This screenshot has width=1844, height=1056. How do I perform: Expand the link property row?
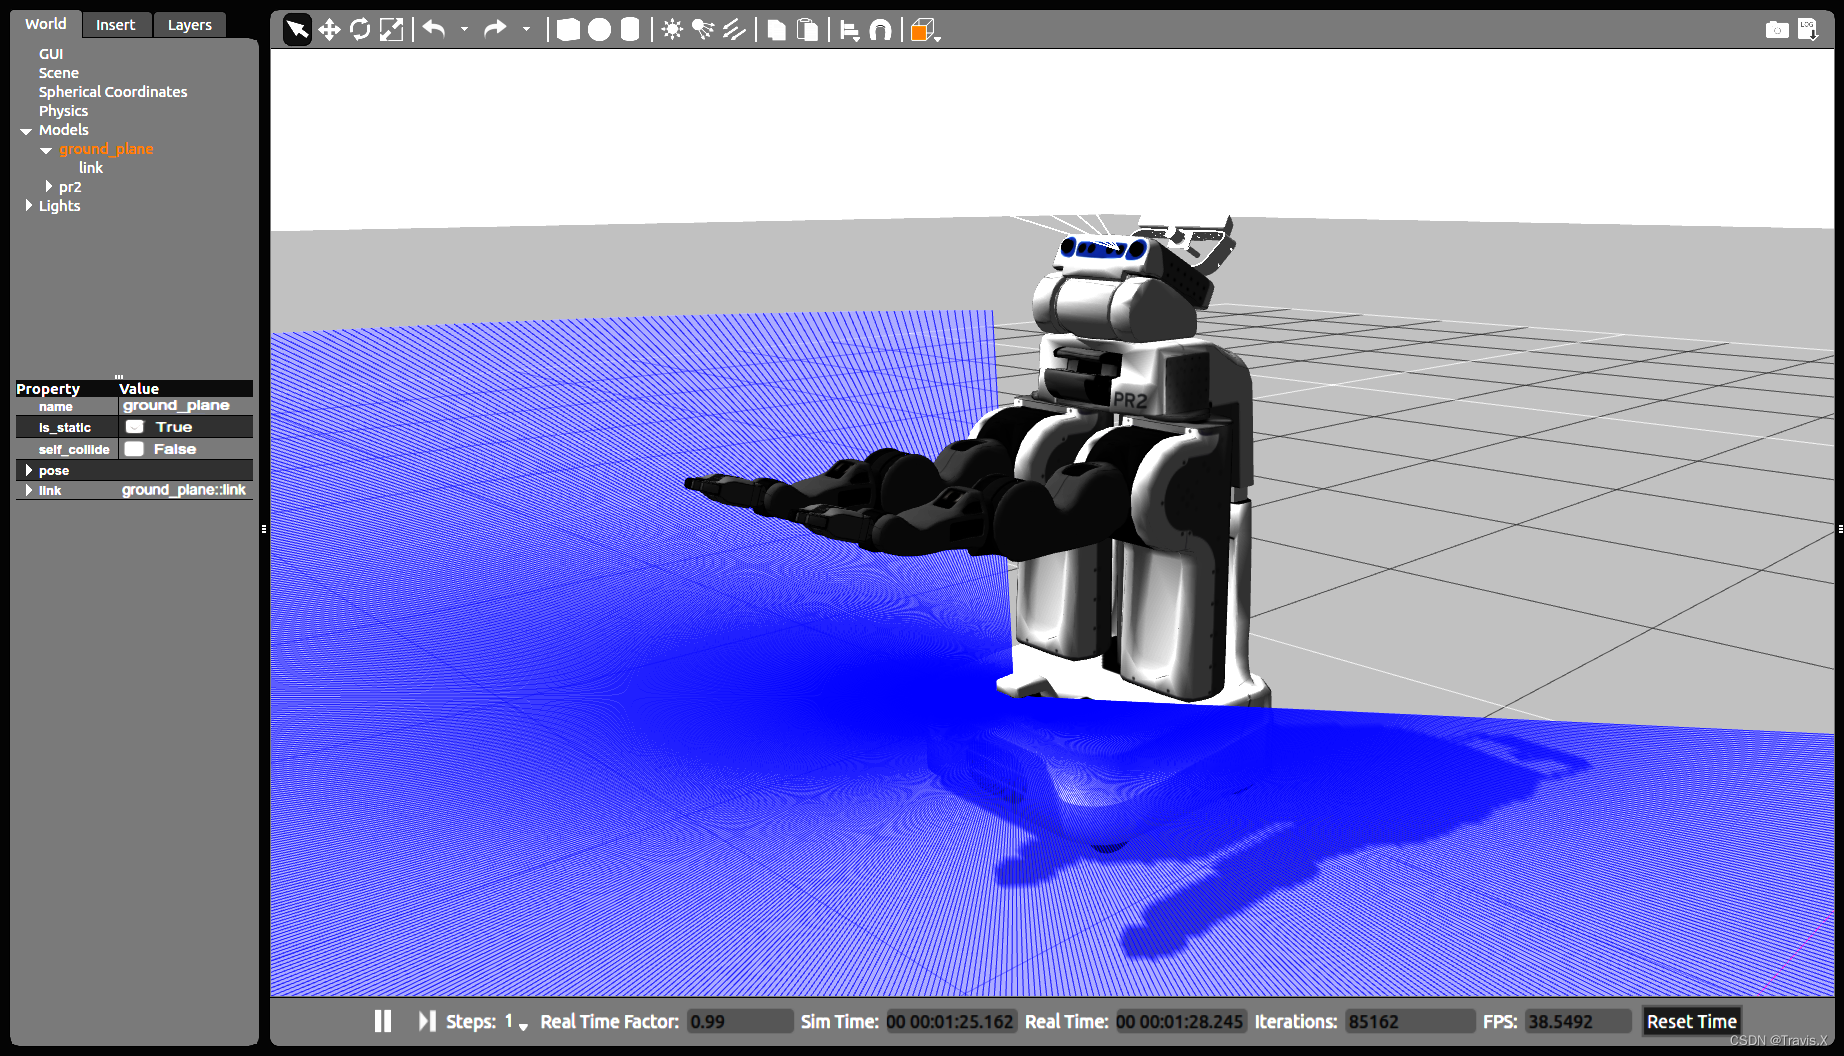28,490
